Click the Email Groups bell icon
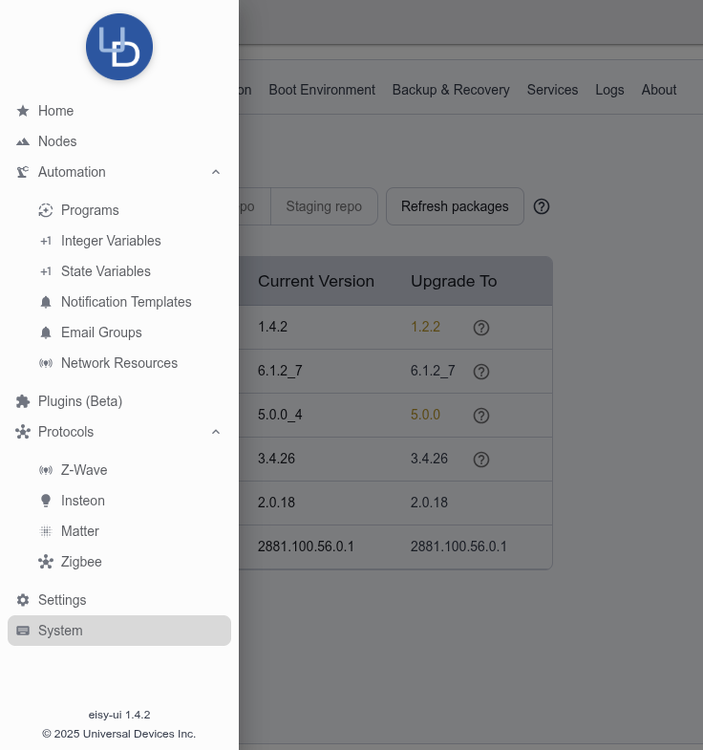Image resolution: width=703 pixels, height=750 pixels. tap(46, 333)
